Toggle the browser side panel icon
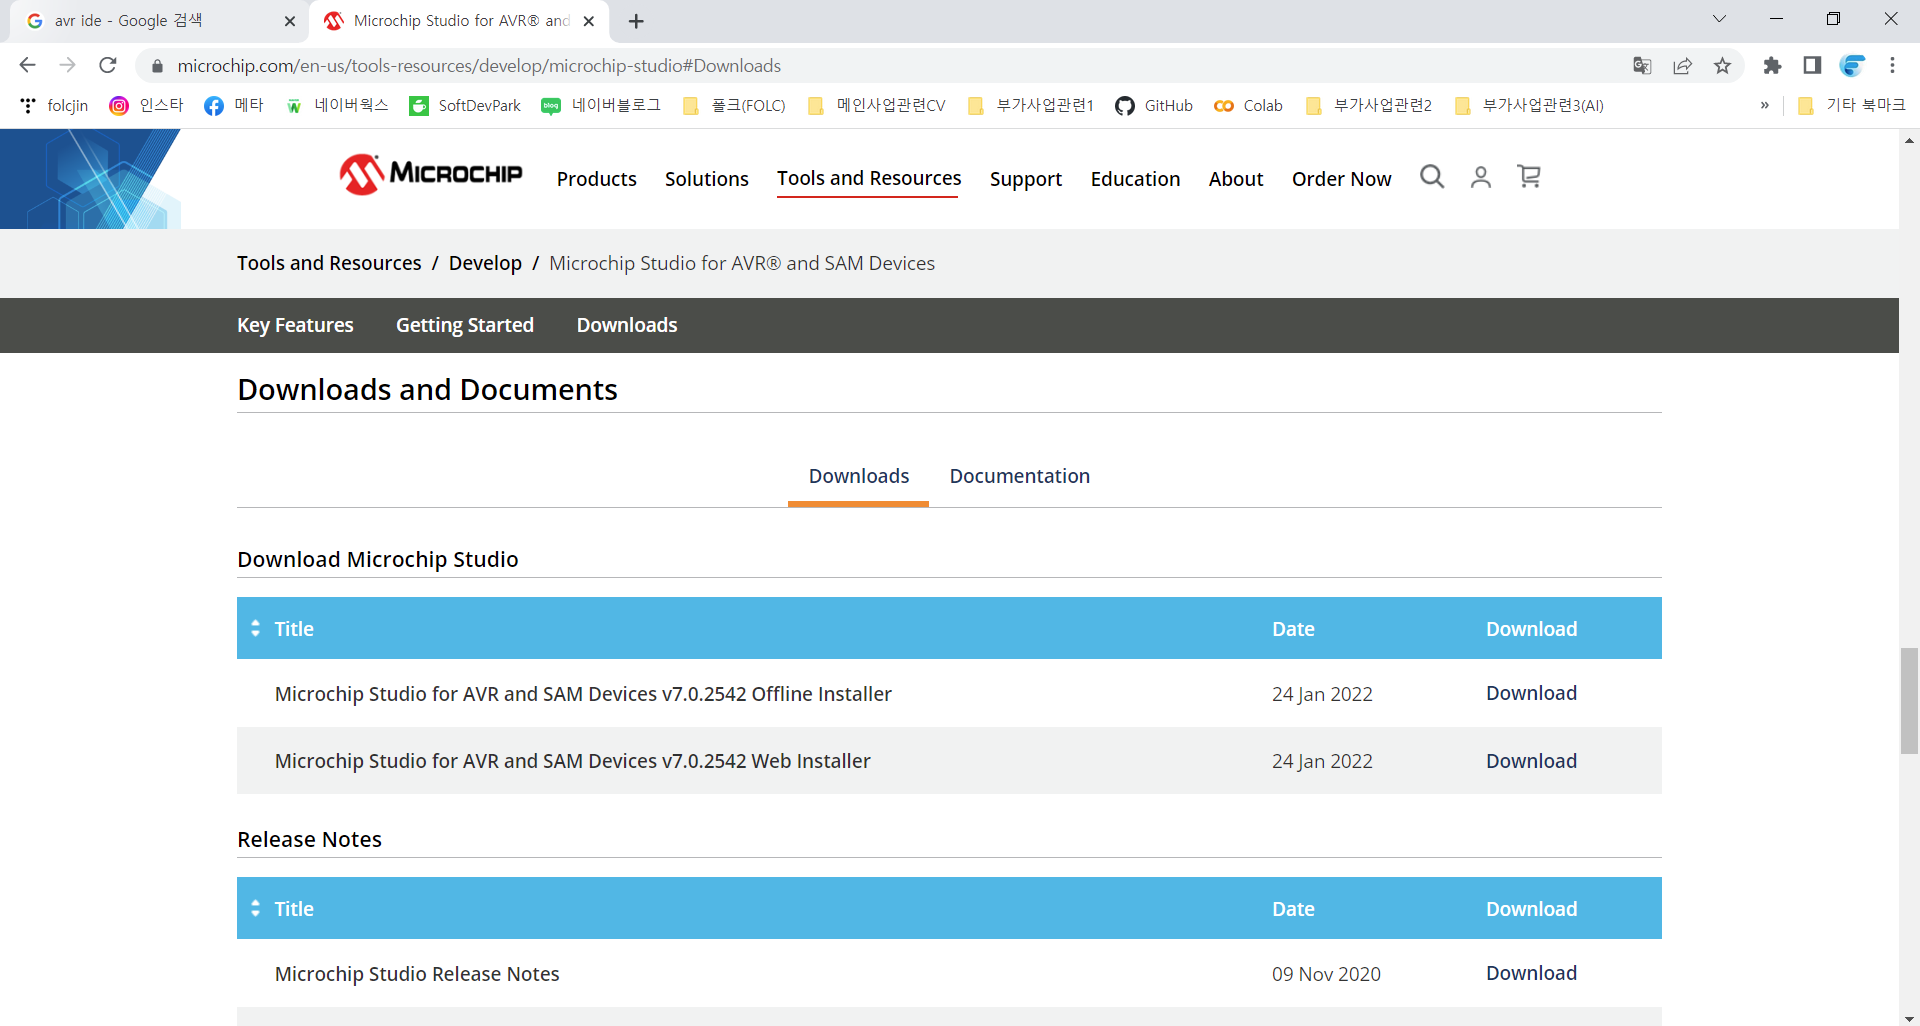Viewport: 1920px width, 1026px height. (1812, 65)
